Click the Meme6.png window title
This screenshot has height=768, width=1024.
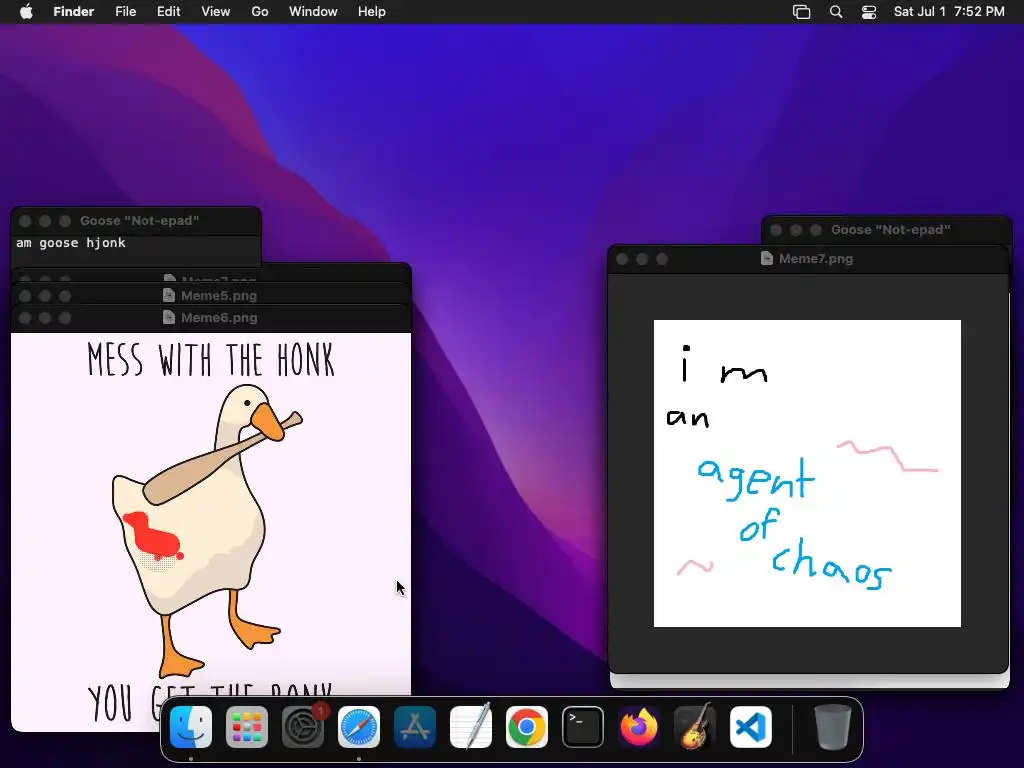[x=219, y=317]
